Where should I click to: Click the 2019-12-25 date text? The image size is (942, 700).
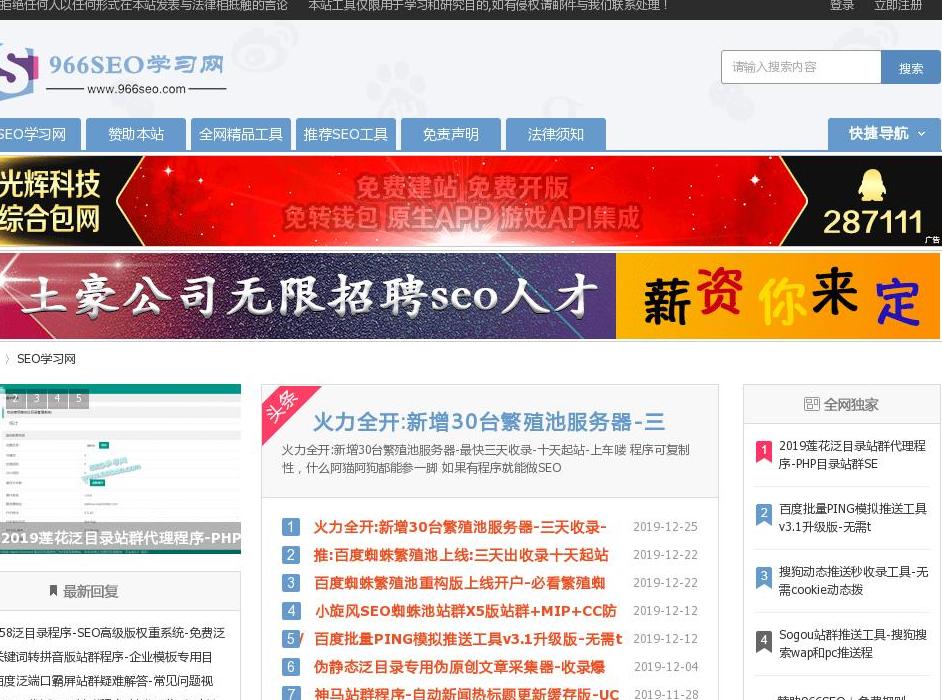665,527
